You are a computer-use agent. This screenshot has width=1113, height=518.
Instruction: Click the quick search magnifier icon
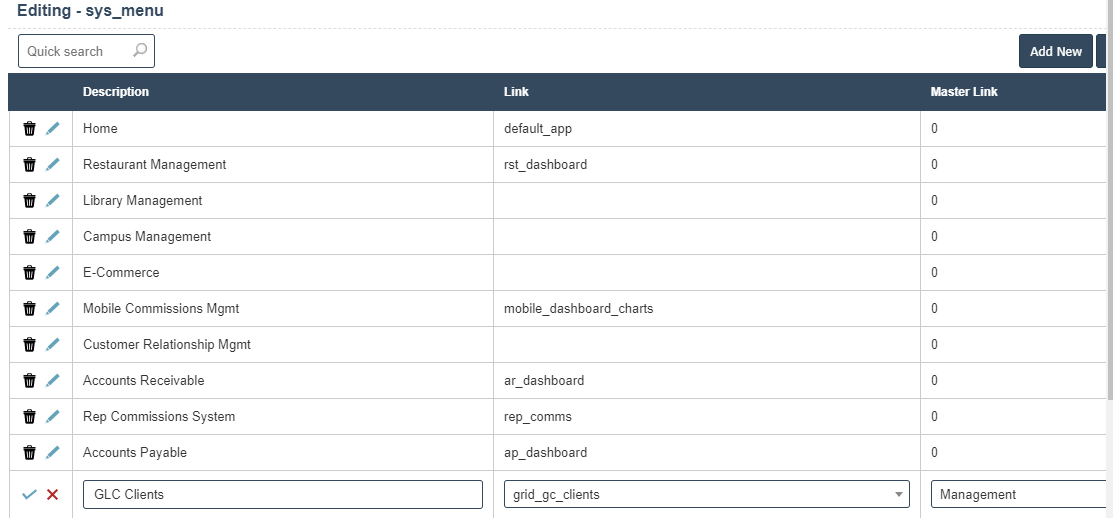click(140, 50)
